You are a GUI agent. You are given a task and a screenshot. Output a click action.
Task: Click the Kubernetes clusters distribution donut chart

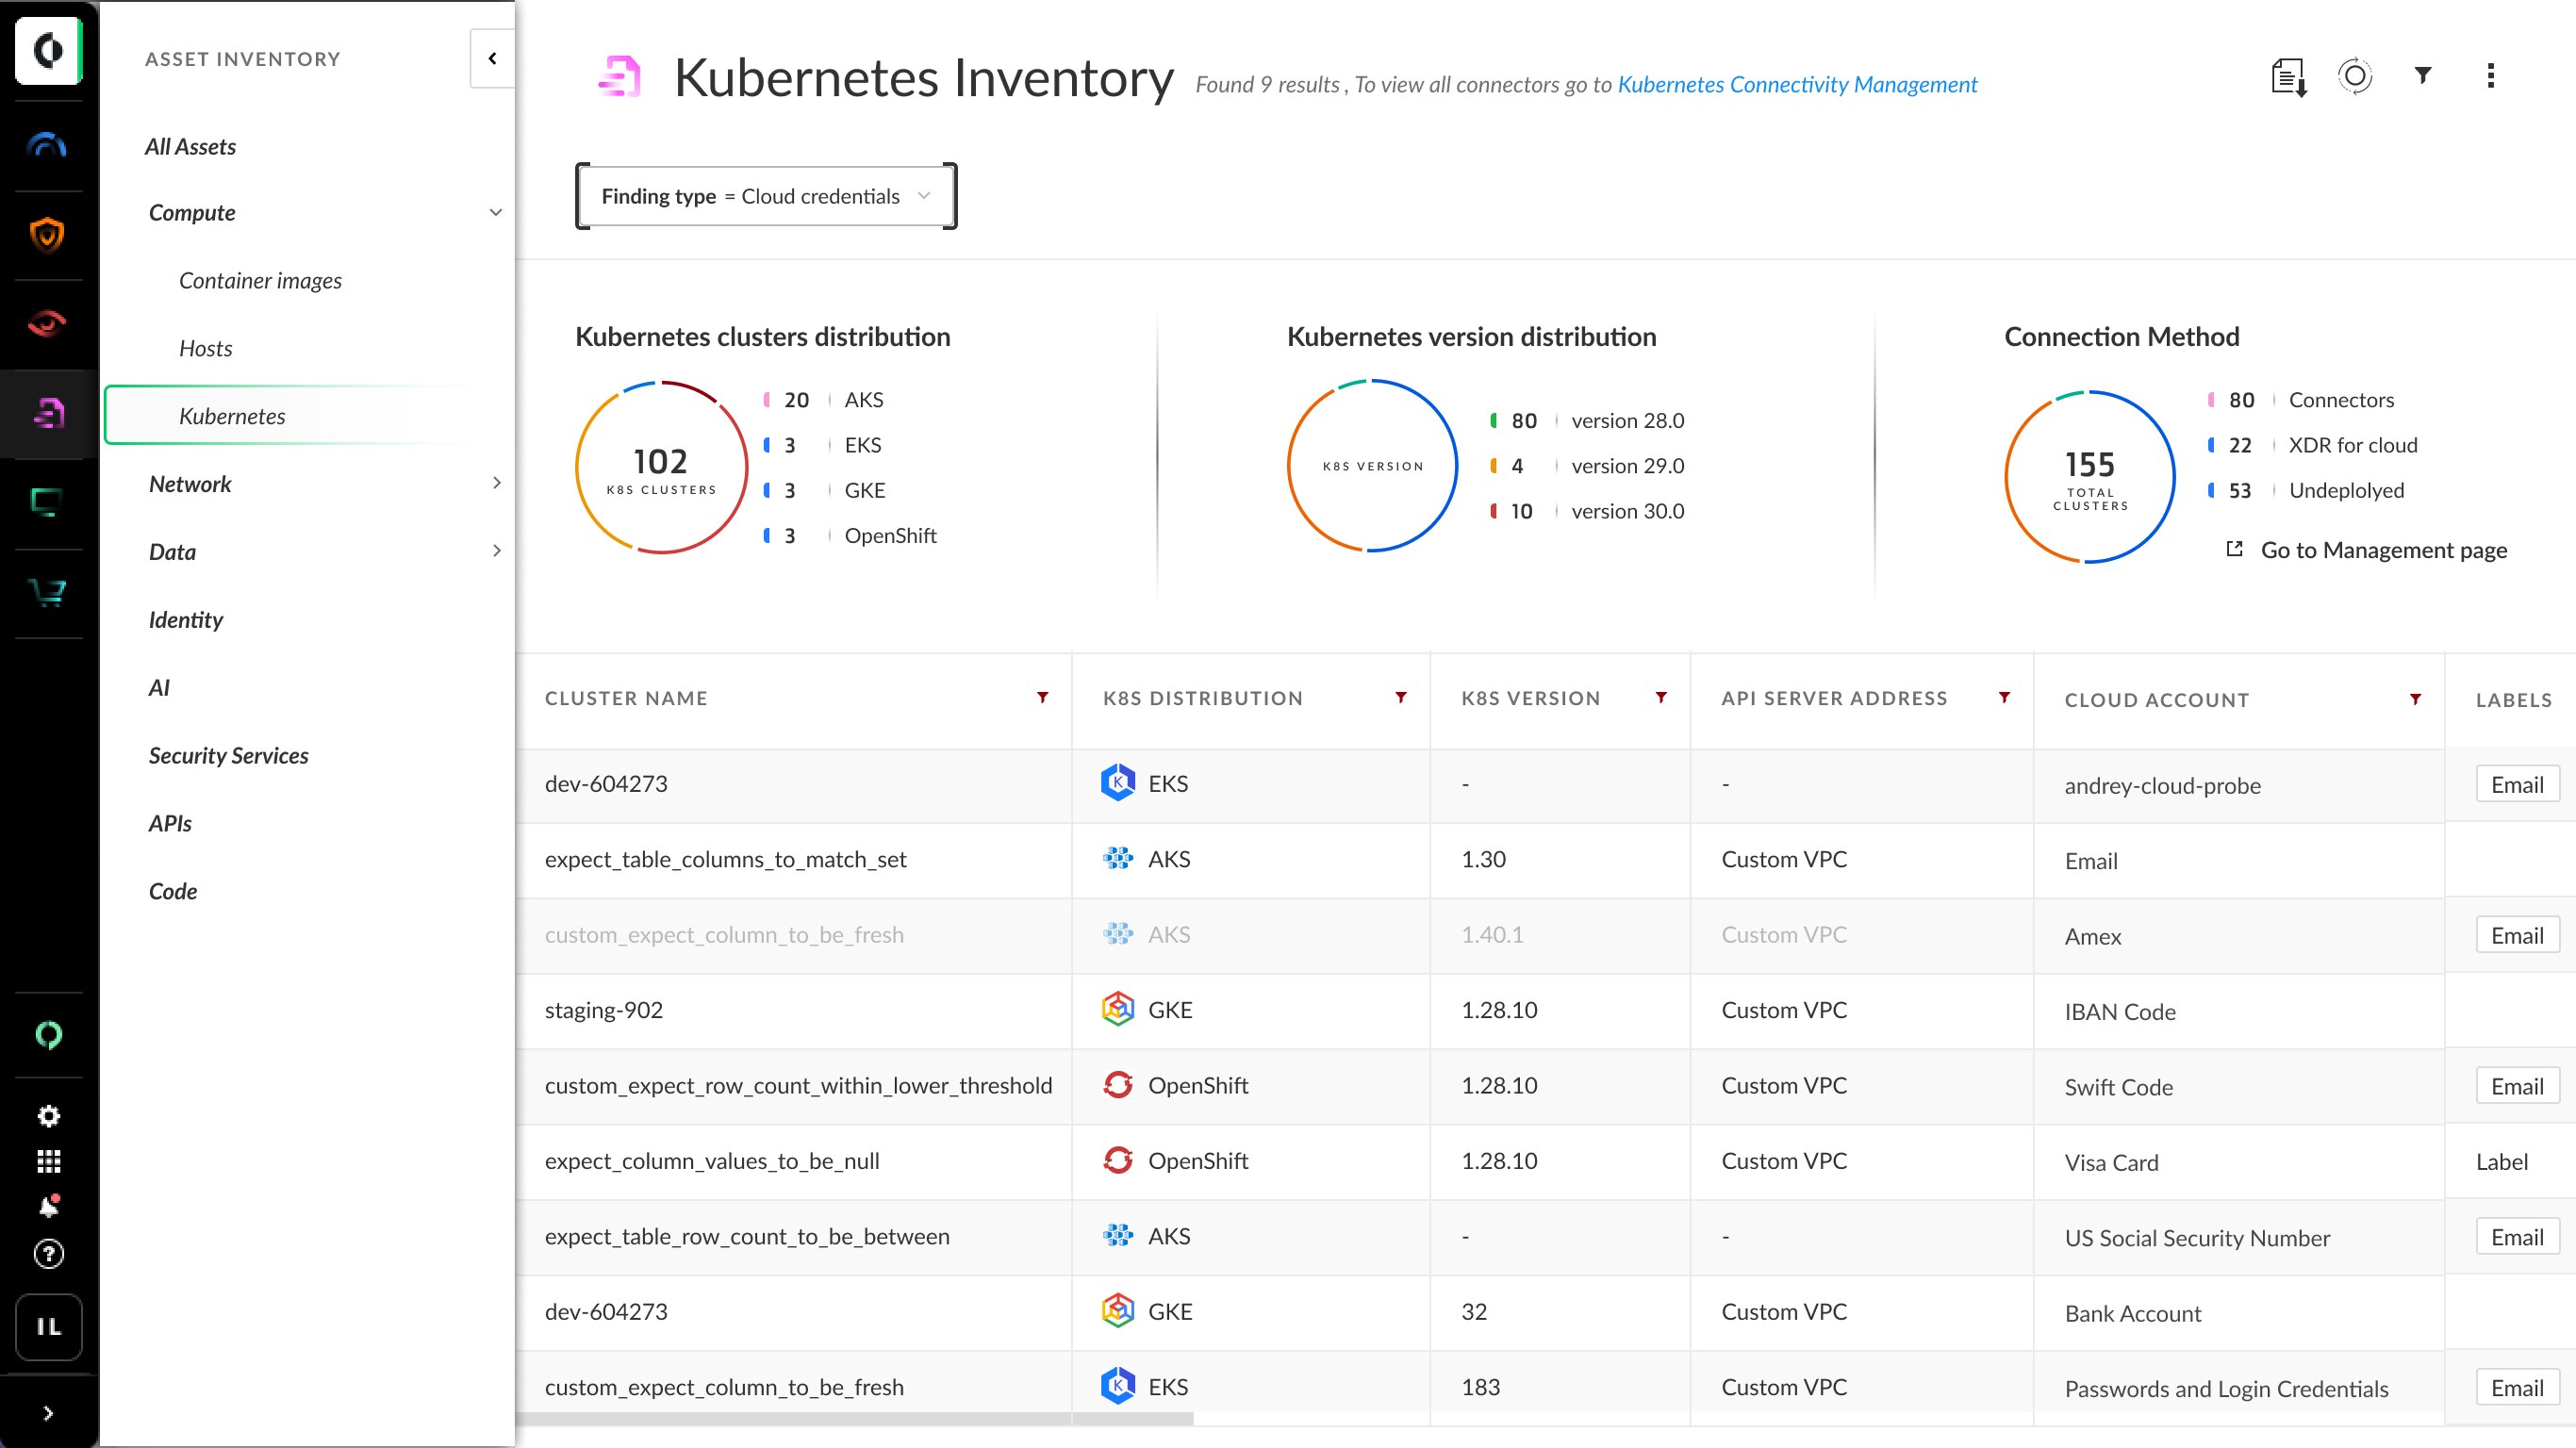(x=660, y=466)
